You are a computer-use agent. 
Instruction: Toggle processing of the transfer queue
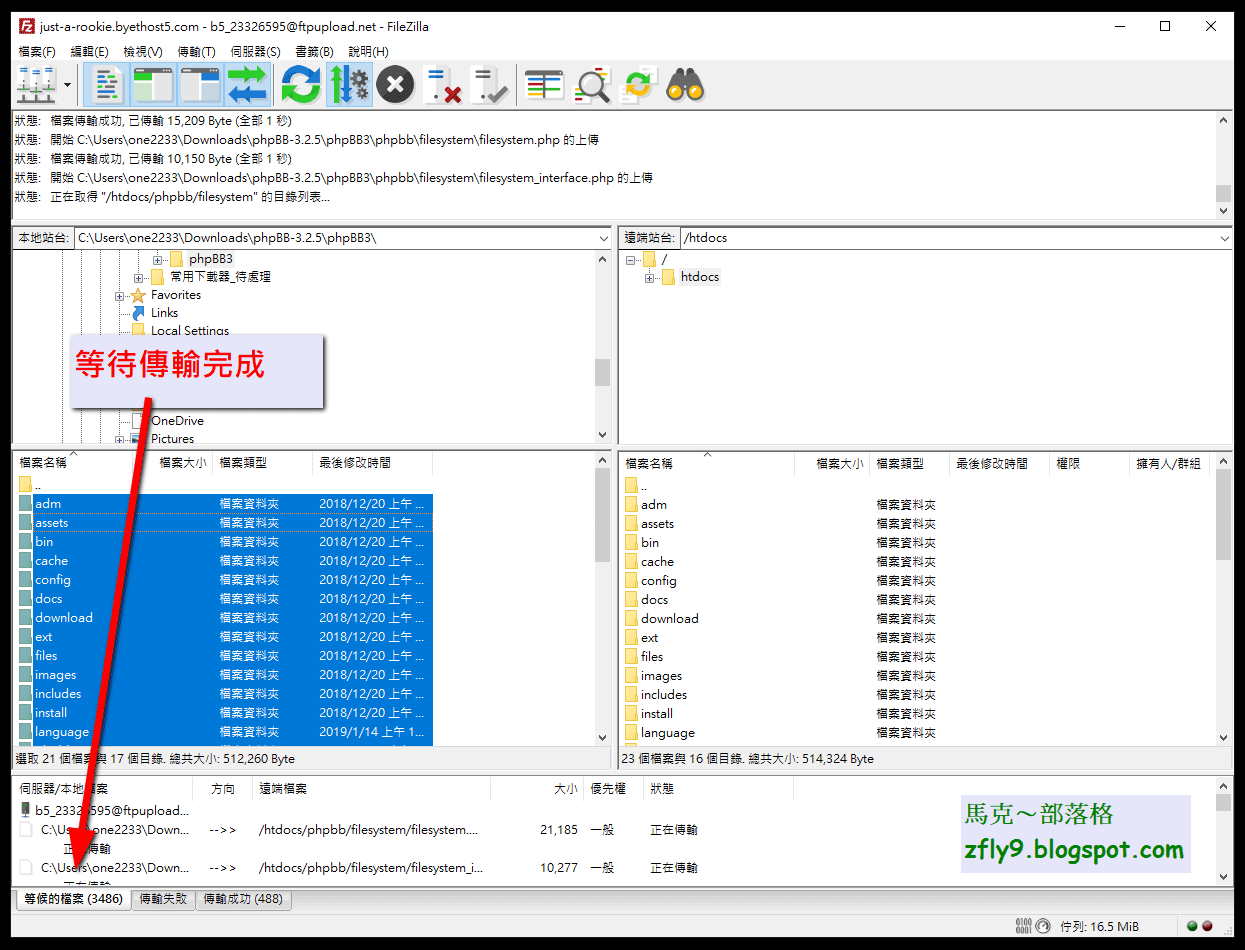348,84
